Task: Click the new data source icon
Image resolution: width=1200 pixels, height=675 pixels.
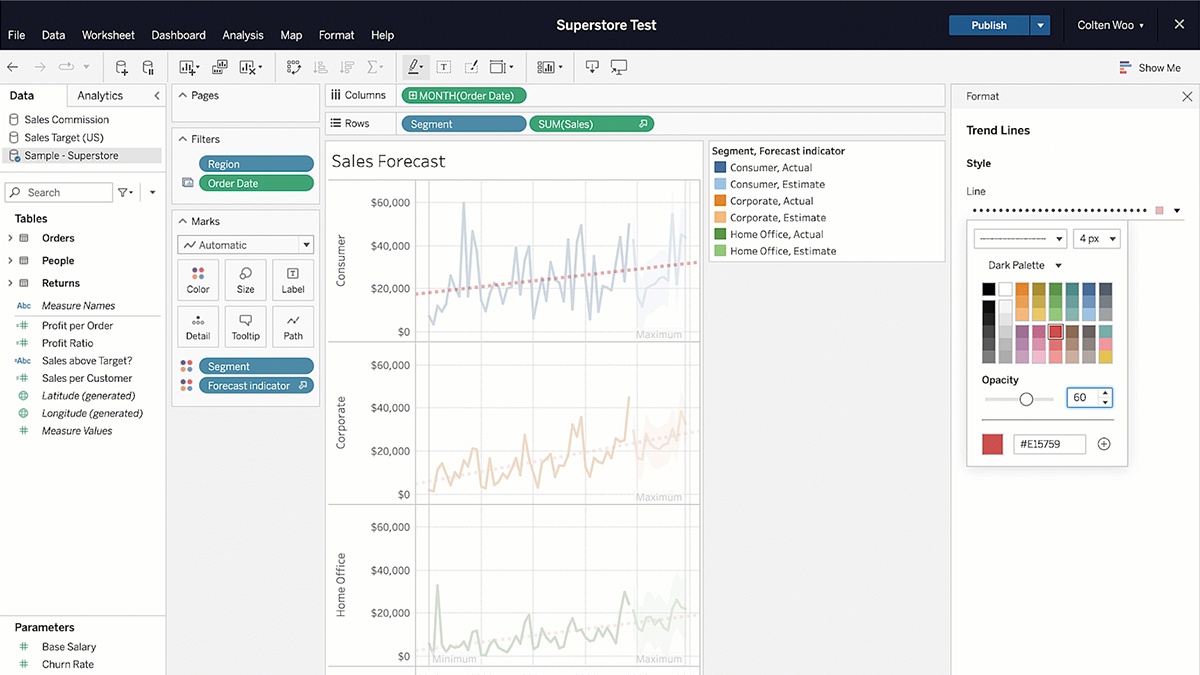Action: (121, 67)
